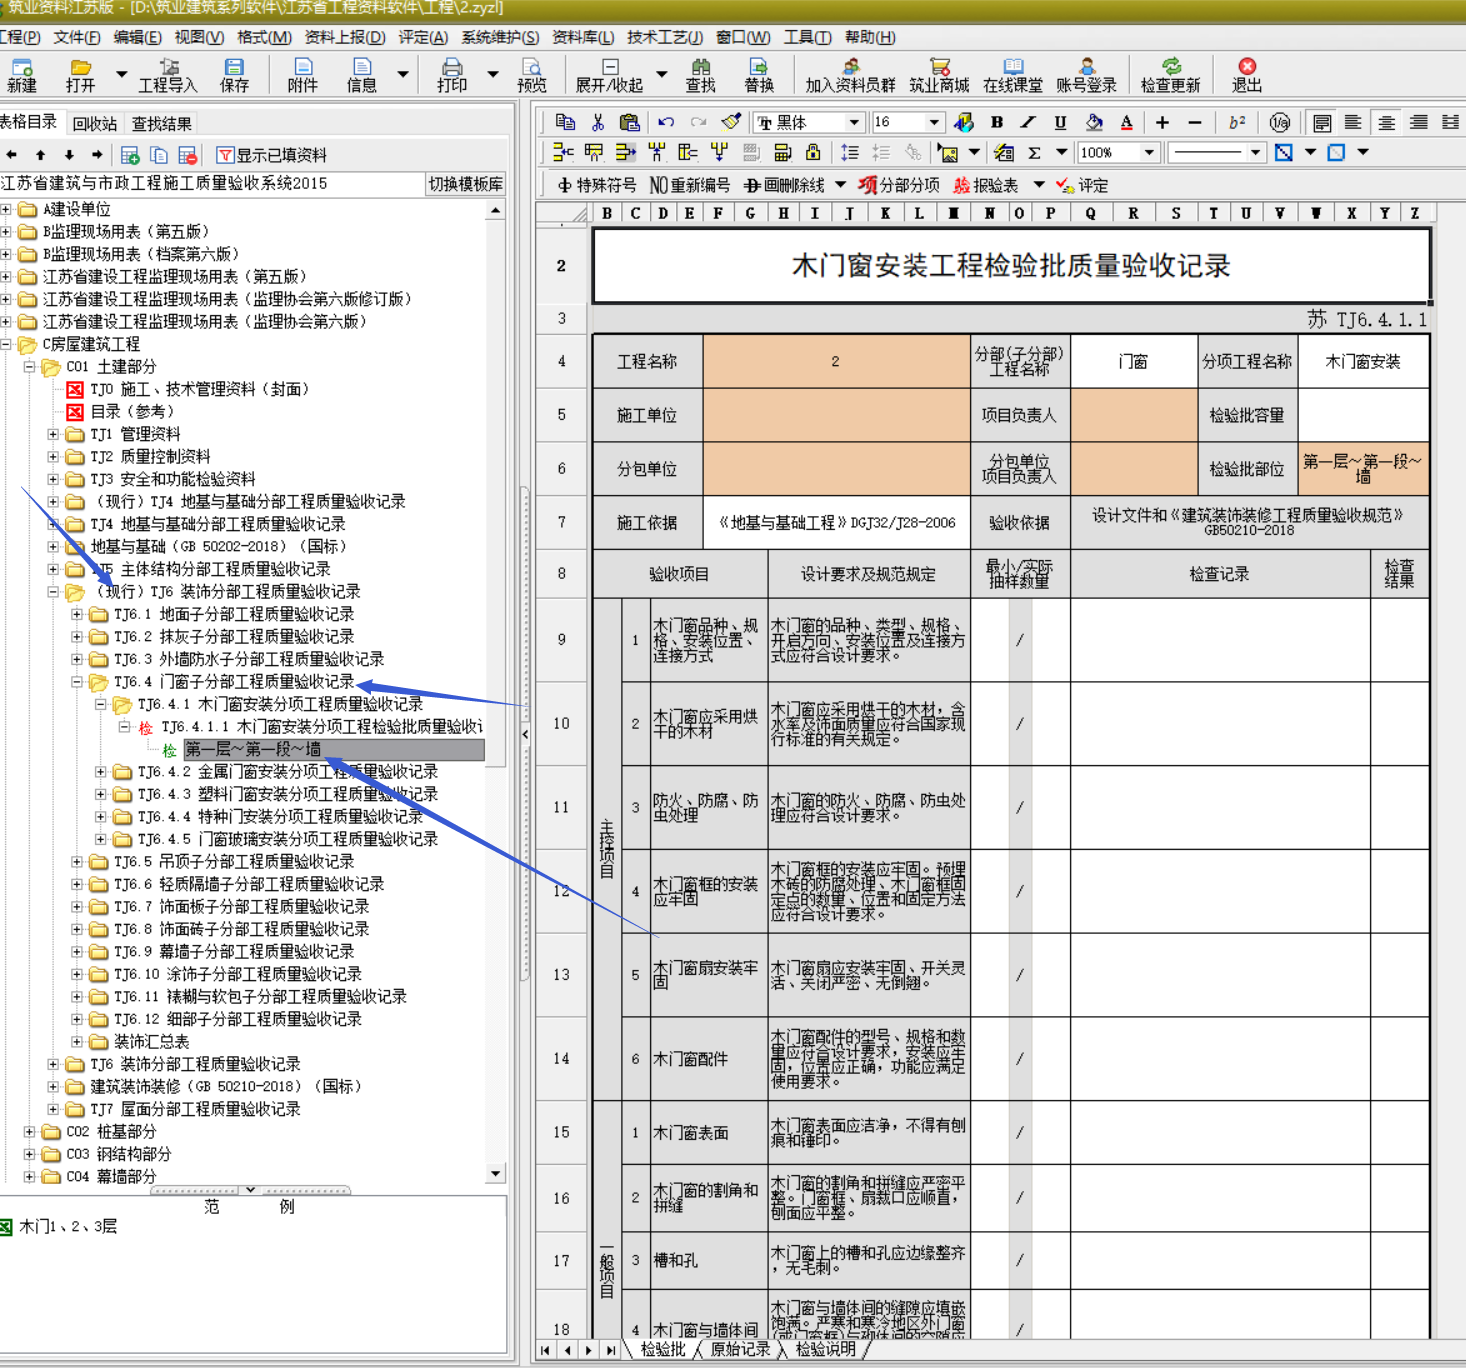Expand the A建设单位 tree node
This screenshot has height=1368, width=1466.
[x=6, y=209]
